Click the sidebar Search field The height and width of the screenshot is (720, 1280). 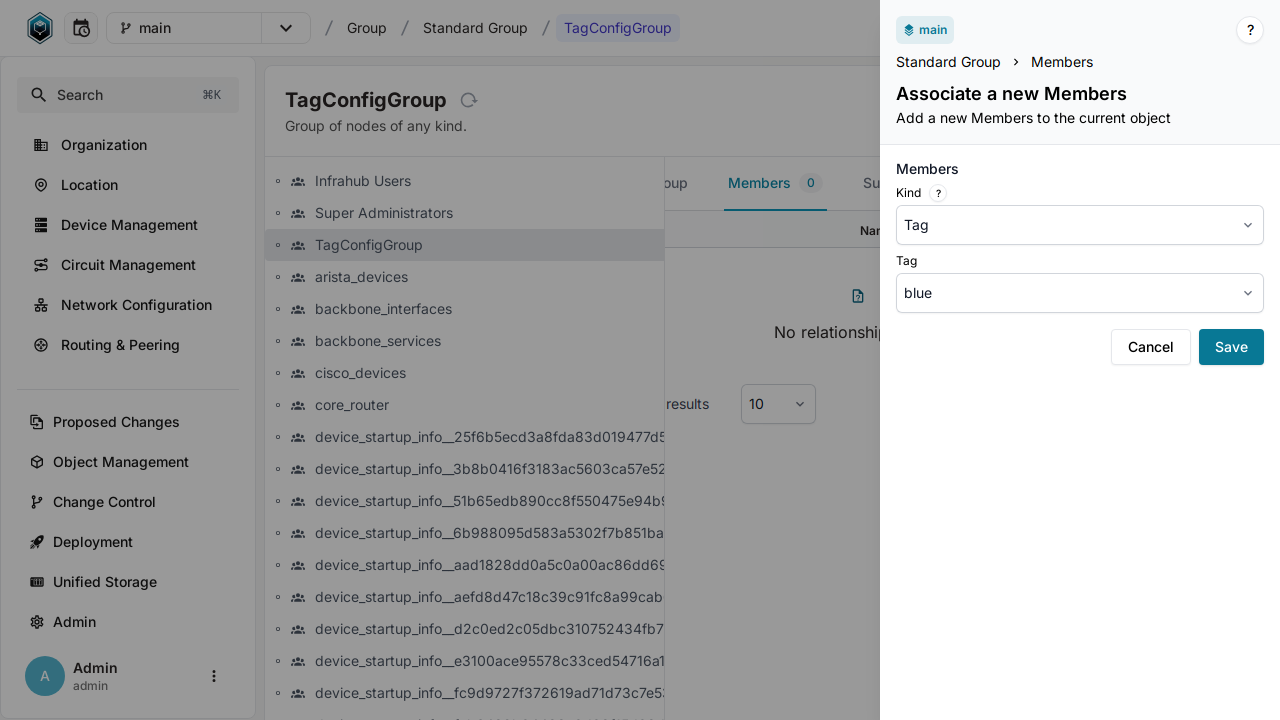[128, 95]
